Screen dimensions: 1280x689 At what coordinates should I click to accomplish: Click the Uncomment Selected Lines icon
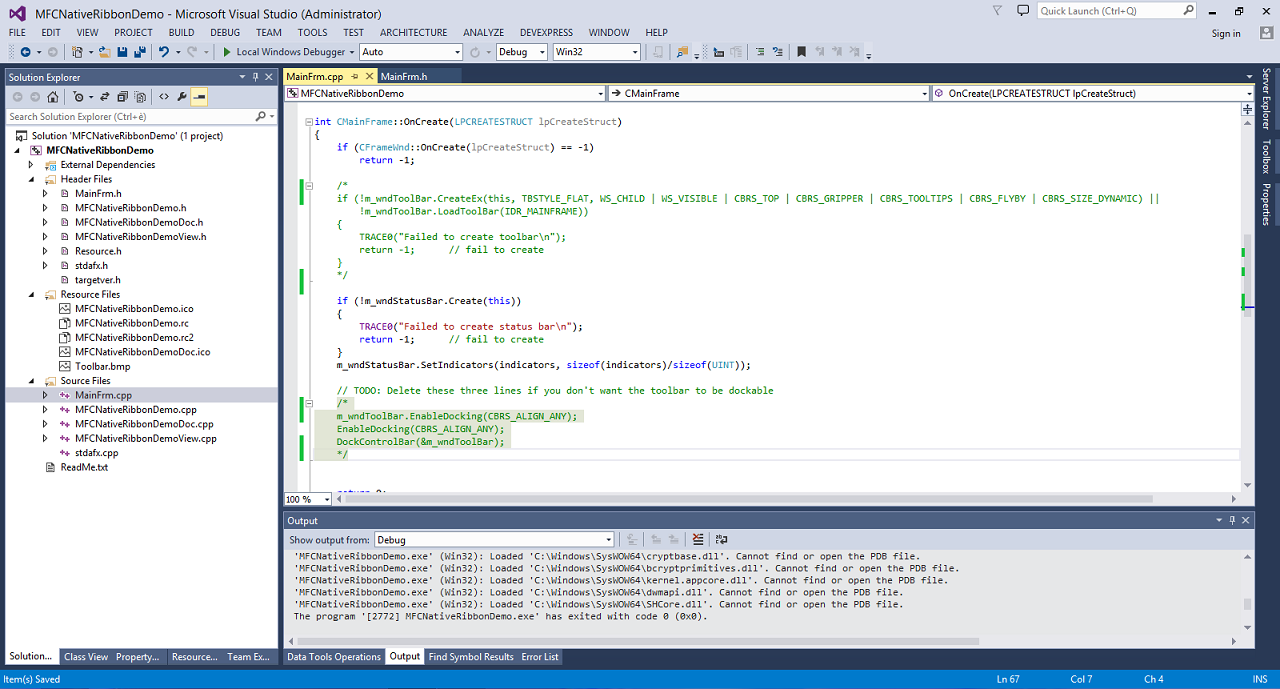[777, 52]
